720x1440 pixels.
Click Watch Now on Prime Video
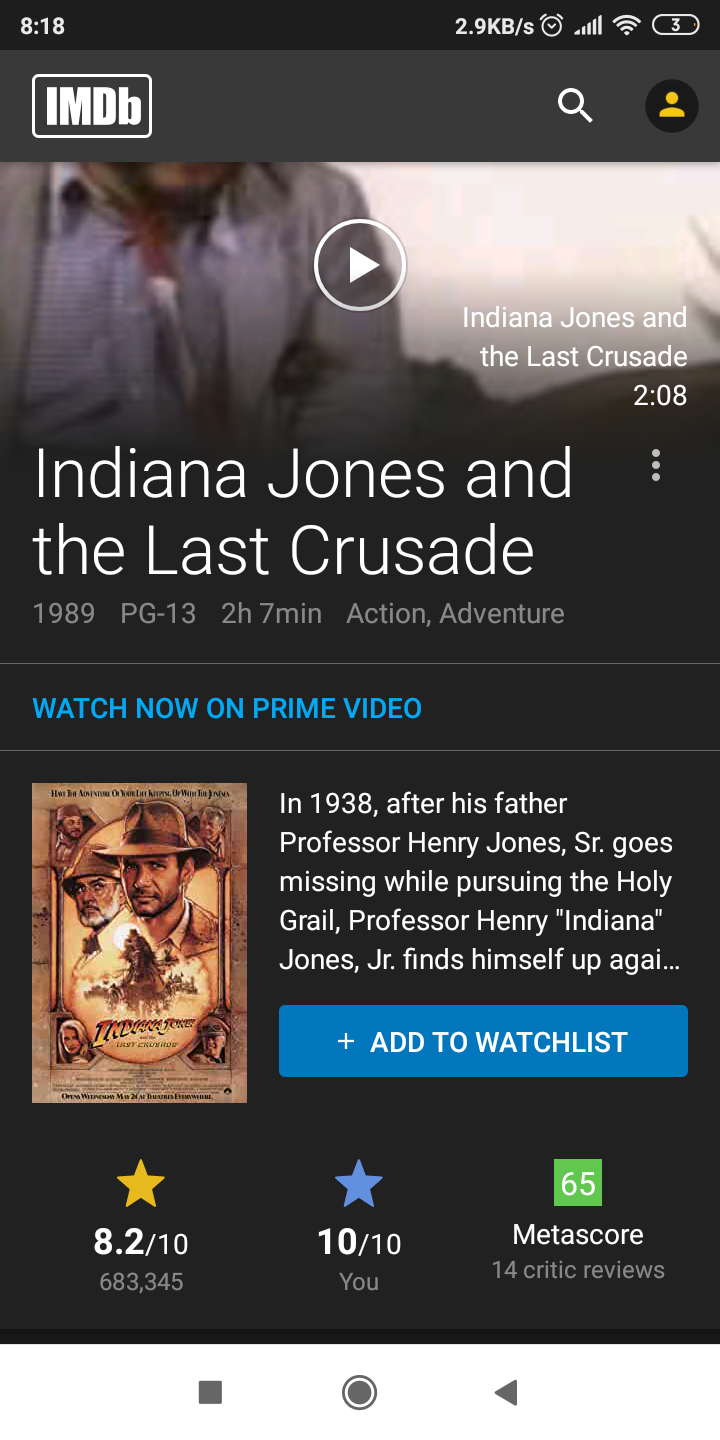click(227, 708)
